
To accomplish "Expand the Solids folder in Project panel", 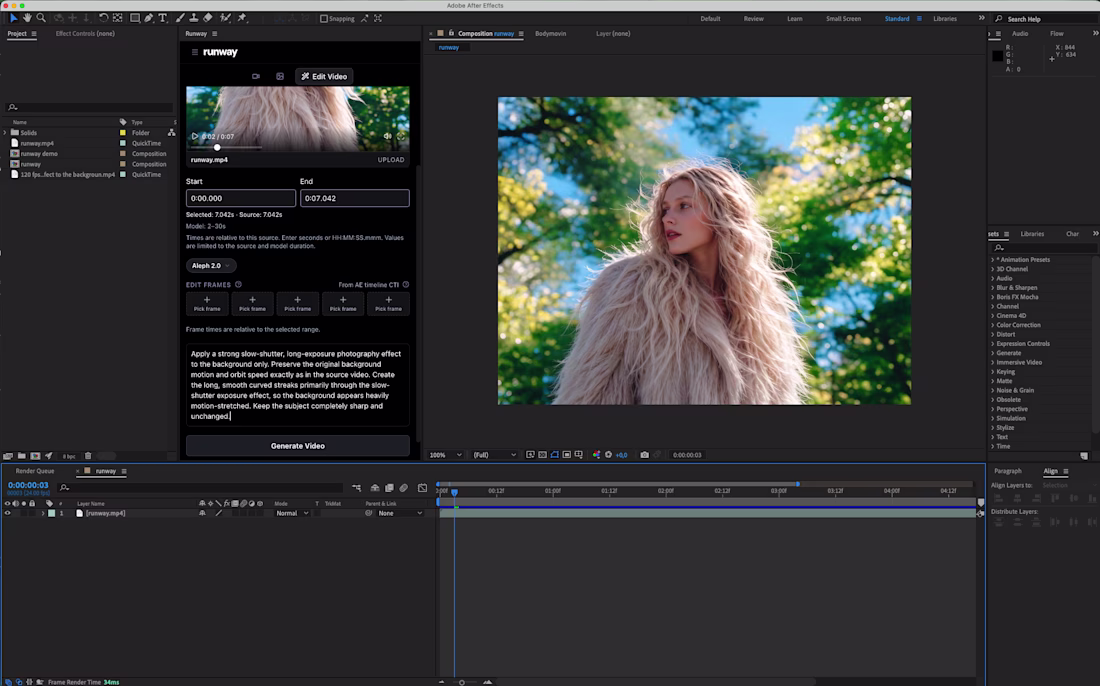I will click(5, 133).
